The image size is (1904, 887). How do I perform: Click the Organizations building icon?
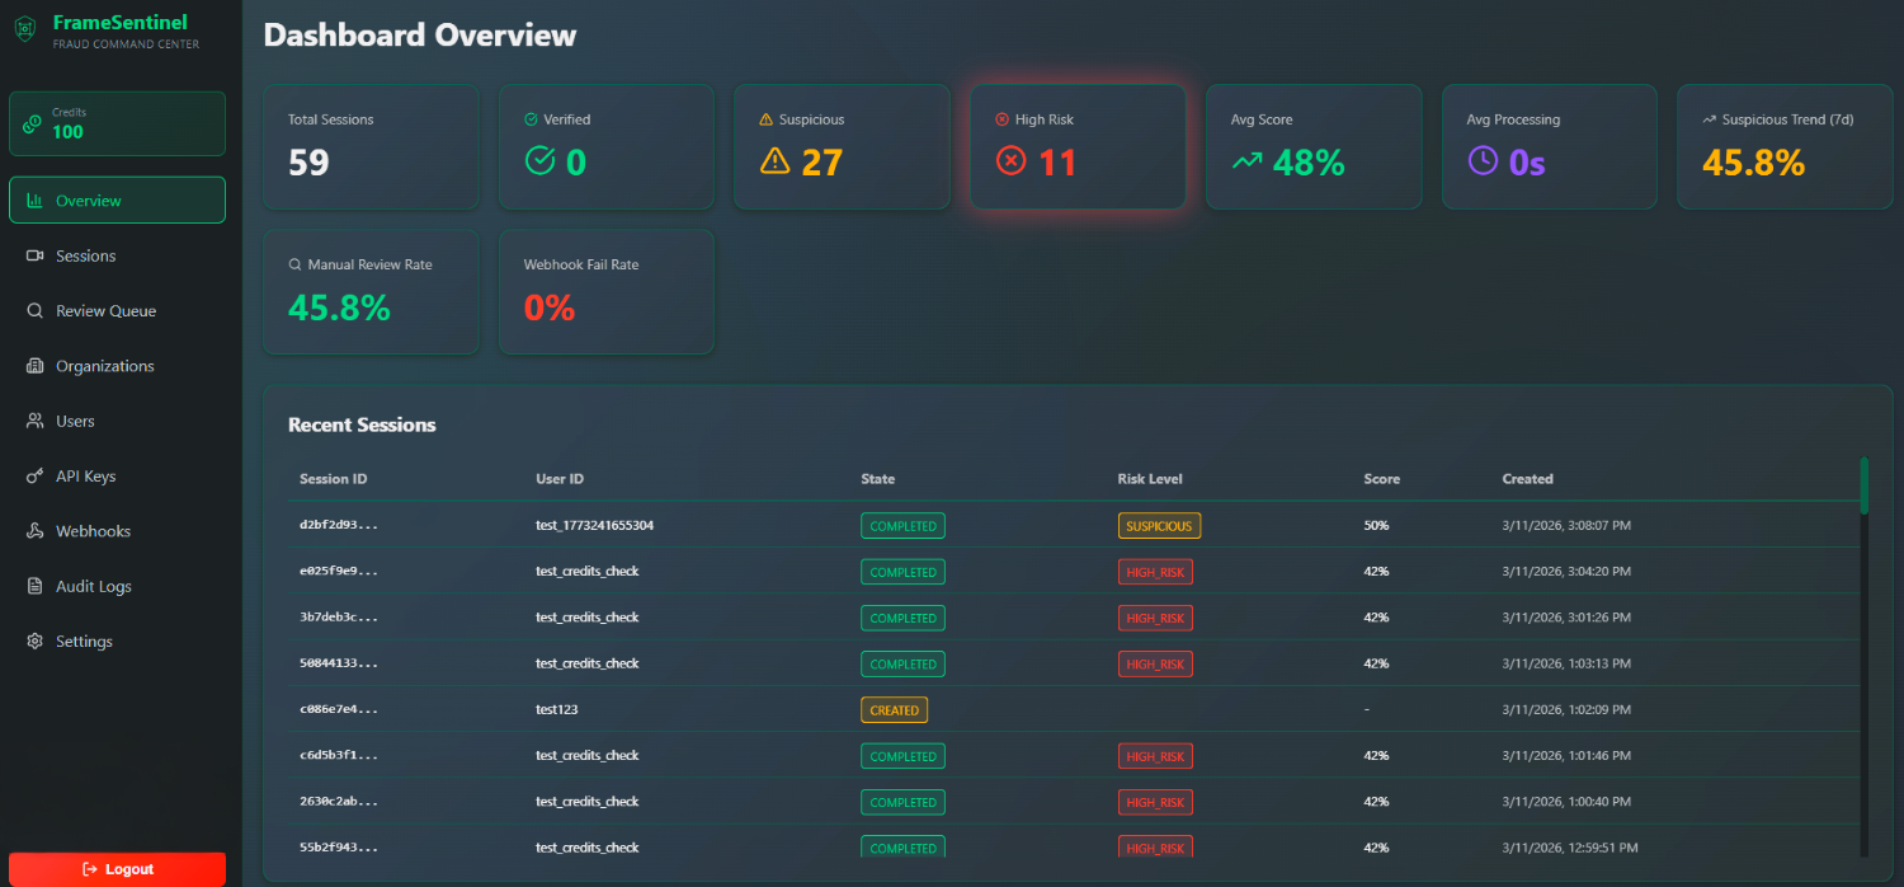click(35, 366)
